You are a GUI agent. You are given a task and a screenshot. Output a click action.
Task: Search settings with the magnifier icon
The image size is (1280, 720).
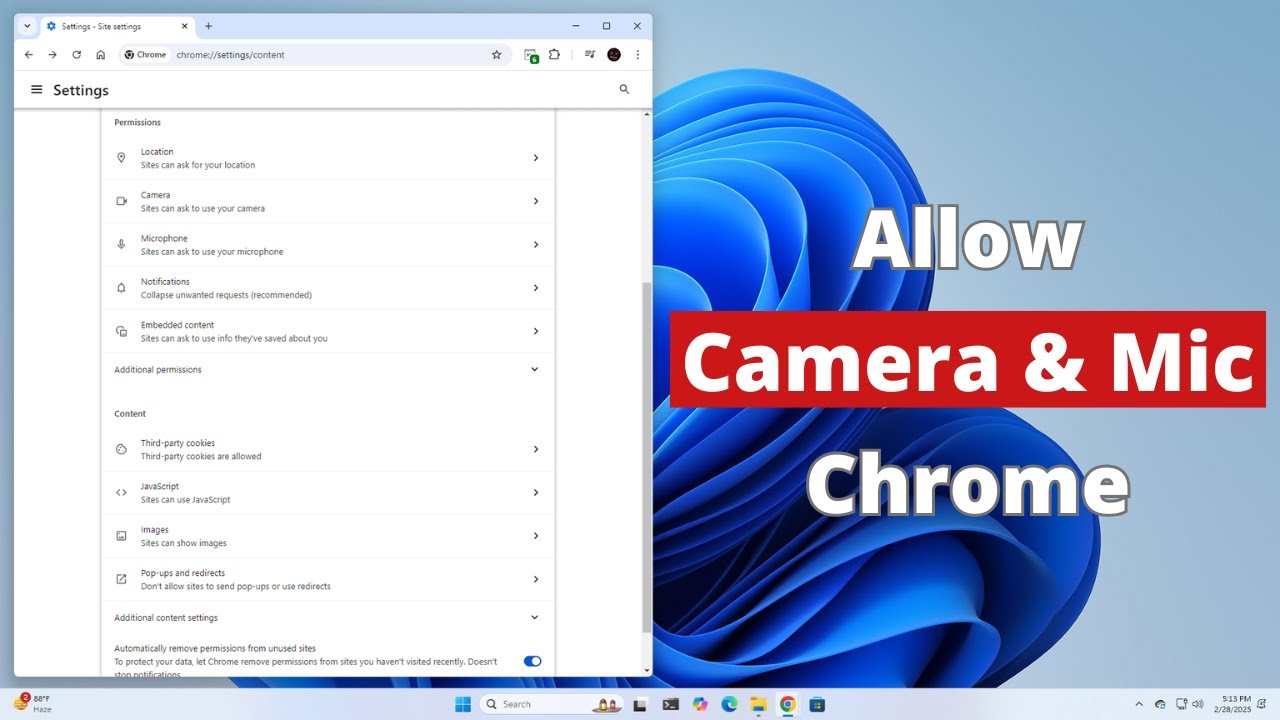point(624,90)
